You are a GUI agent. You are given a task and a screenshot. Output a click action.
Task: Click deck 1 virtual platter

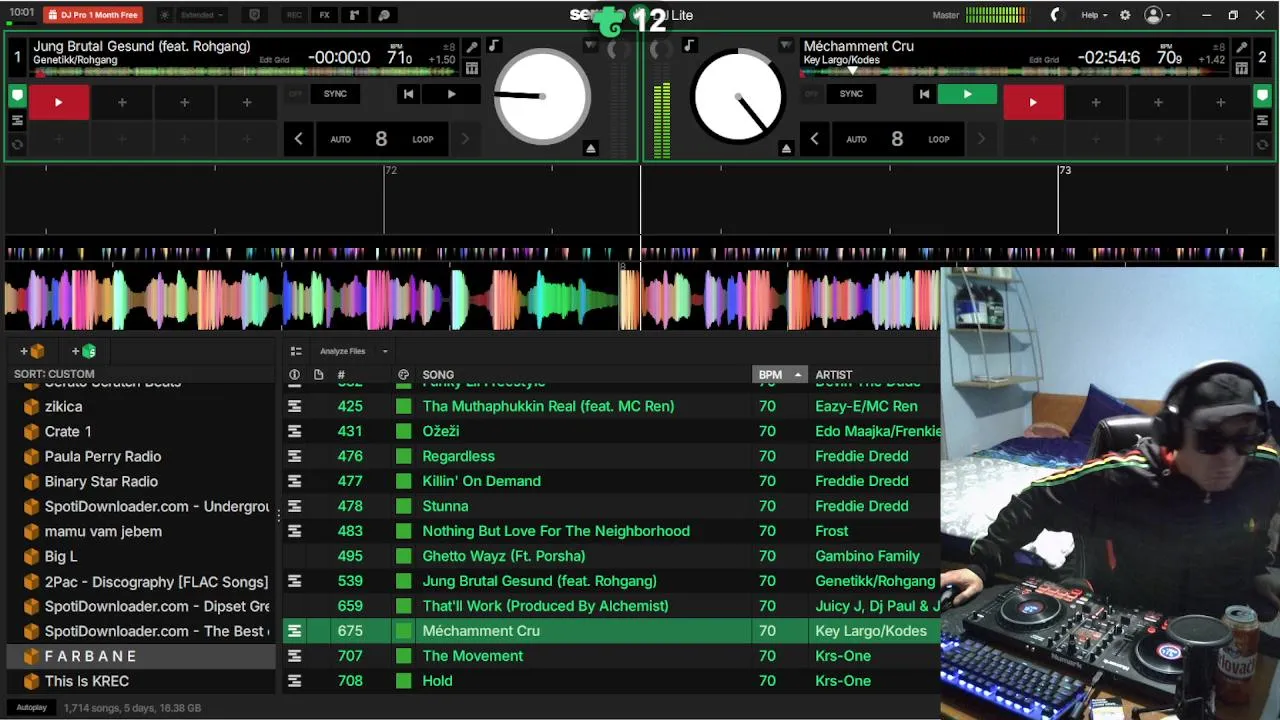click(542, 96)
